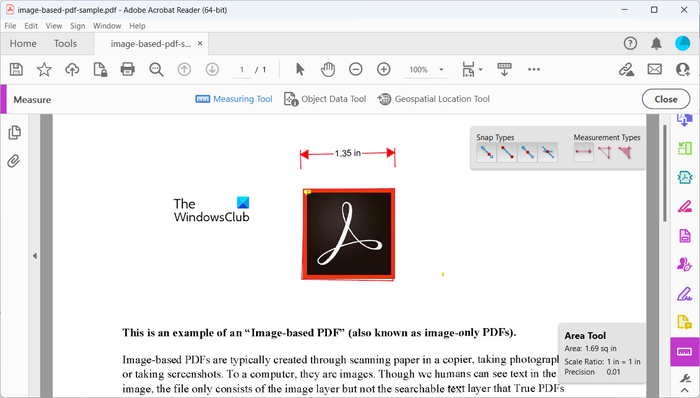Click the share with others person icon
The height and width of the screenshot is (398, 700).
(683, 69)
